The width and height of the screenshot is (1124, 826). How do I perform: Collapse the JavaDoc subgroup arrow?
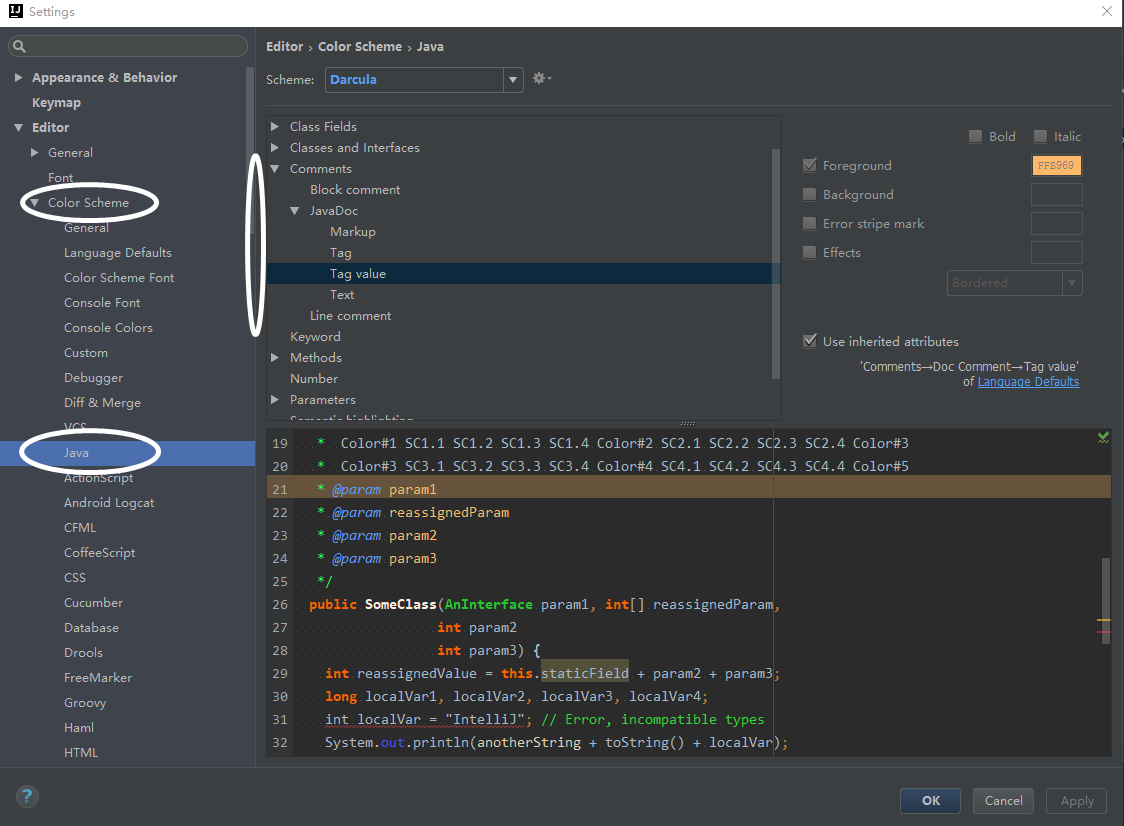coord(295,211)
